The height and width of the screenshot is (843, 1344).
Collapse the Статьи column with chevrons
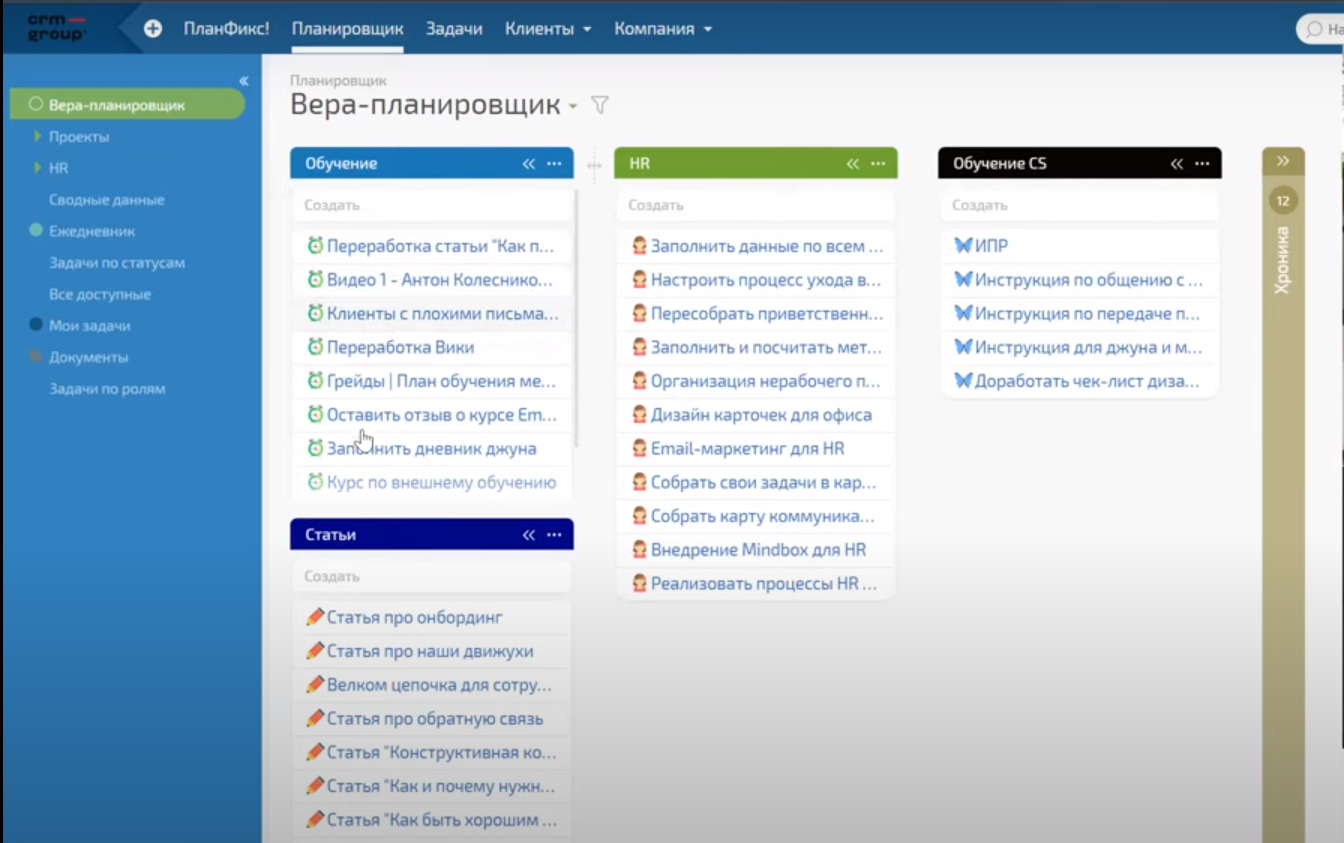(529, 535)
